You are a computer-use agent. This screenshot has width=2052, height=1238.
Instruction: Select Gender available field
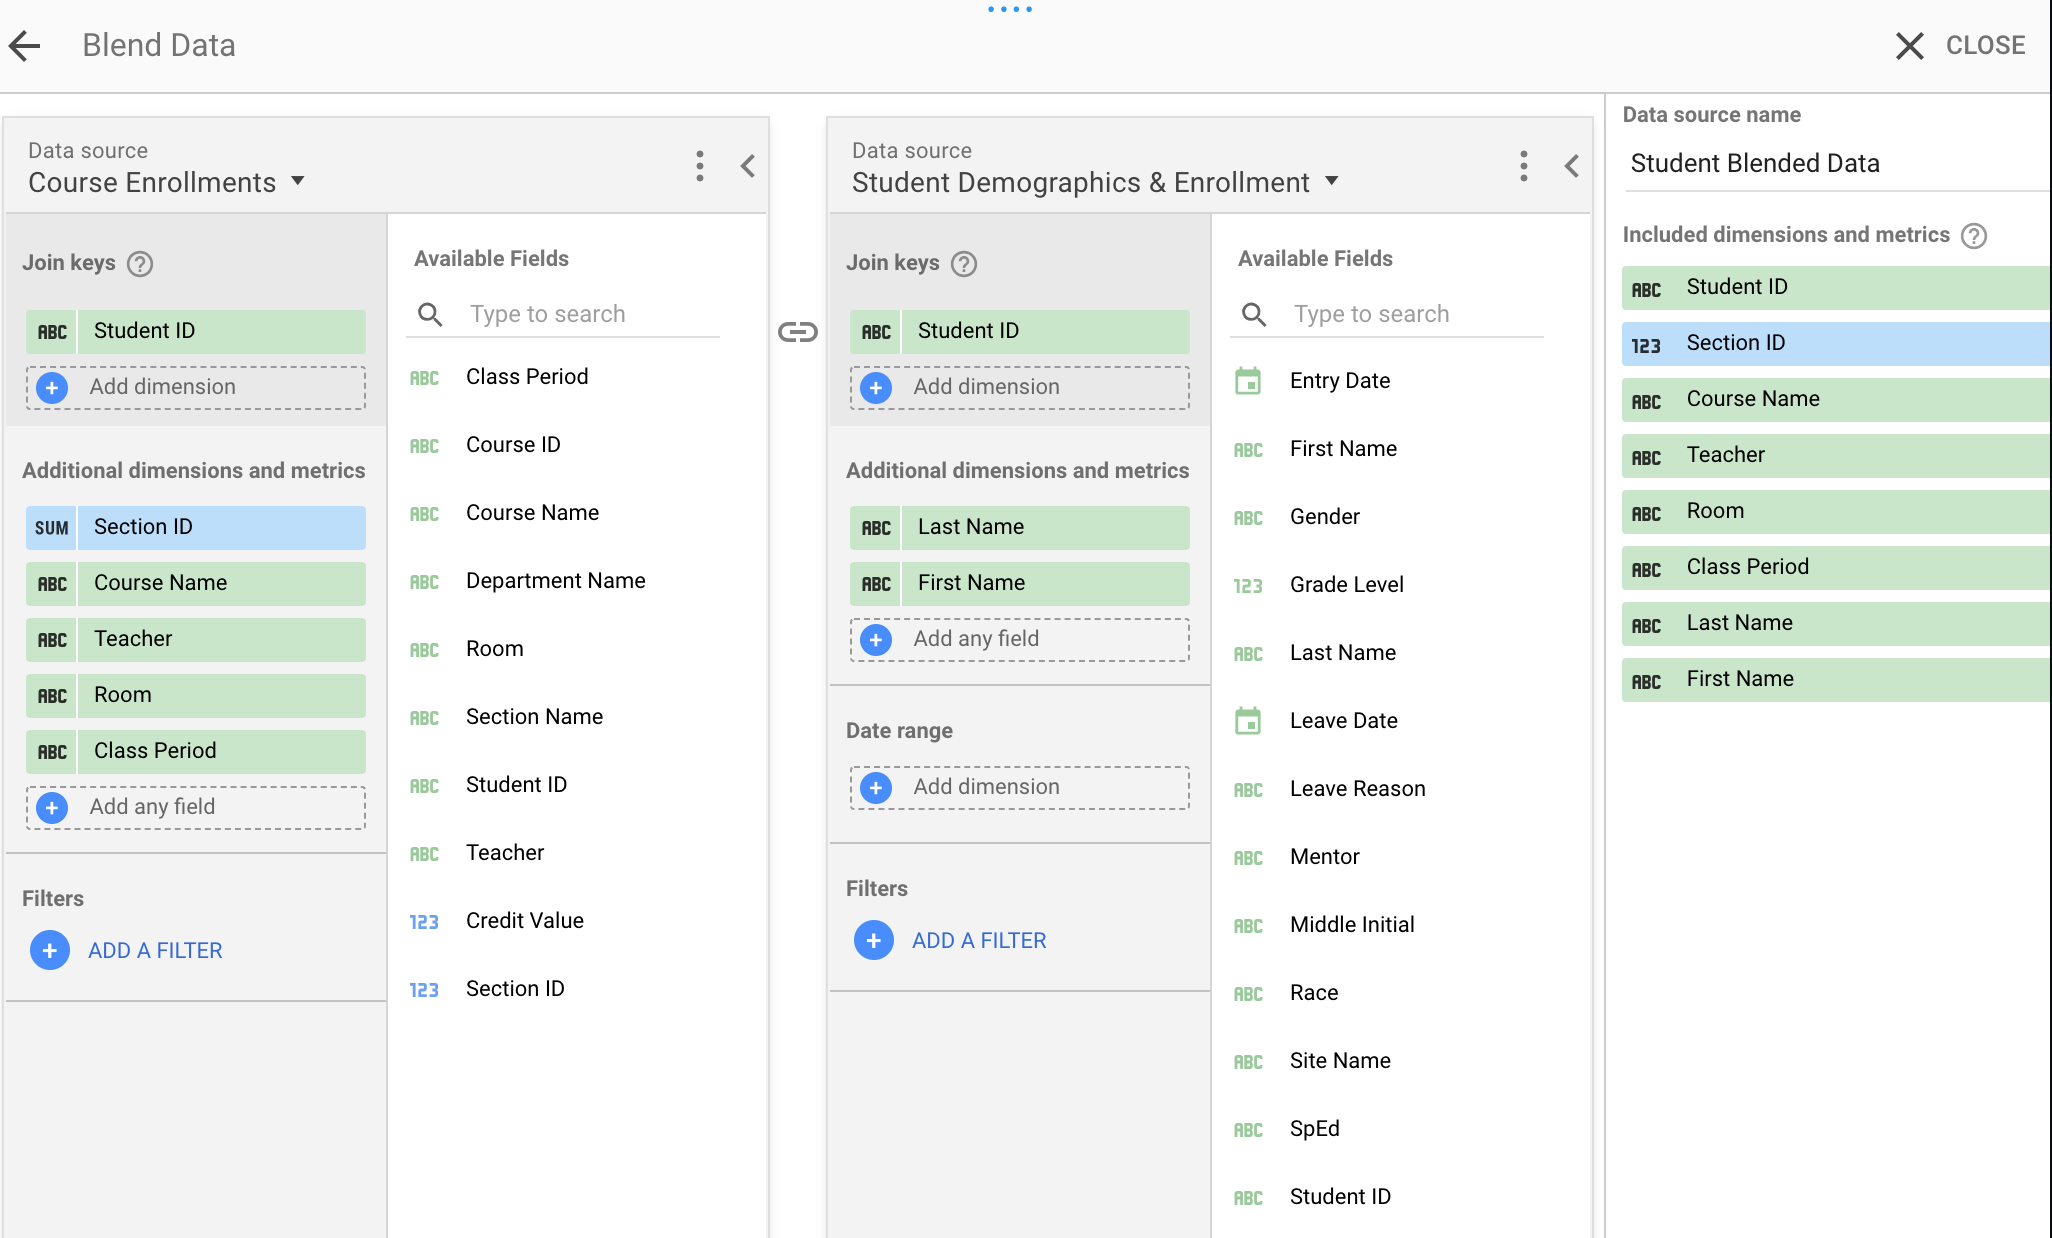[1325, 517]
